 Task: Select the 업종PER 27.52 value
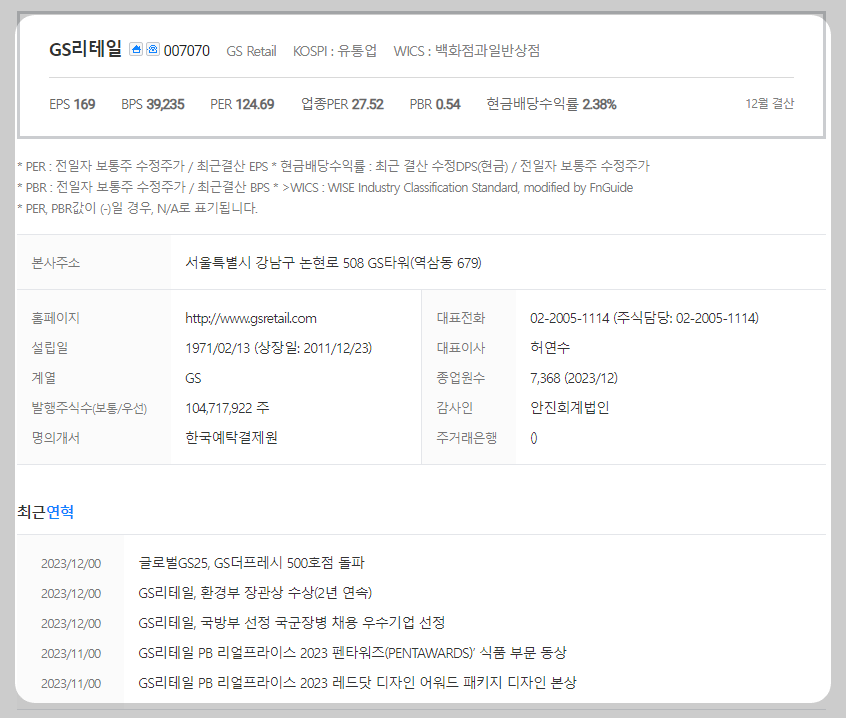click(x=342, y=104)
